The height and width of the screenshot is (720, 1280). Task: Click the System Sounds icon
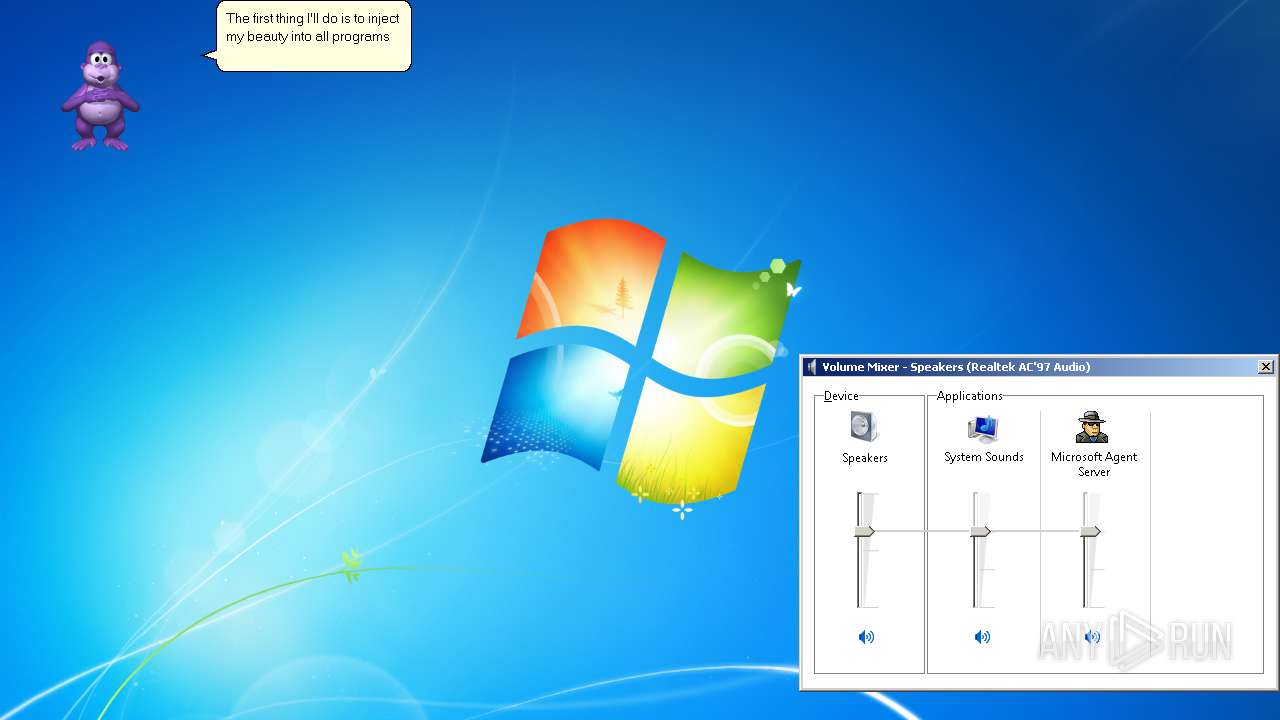pyautogui.click(x=983, y=428)
